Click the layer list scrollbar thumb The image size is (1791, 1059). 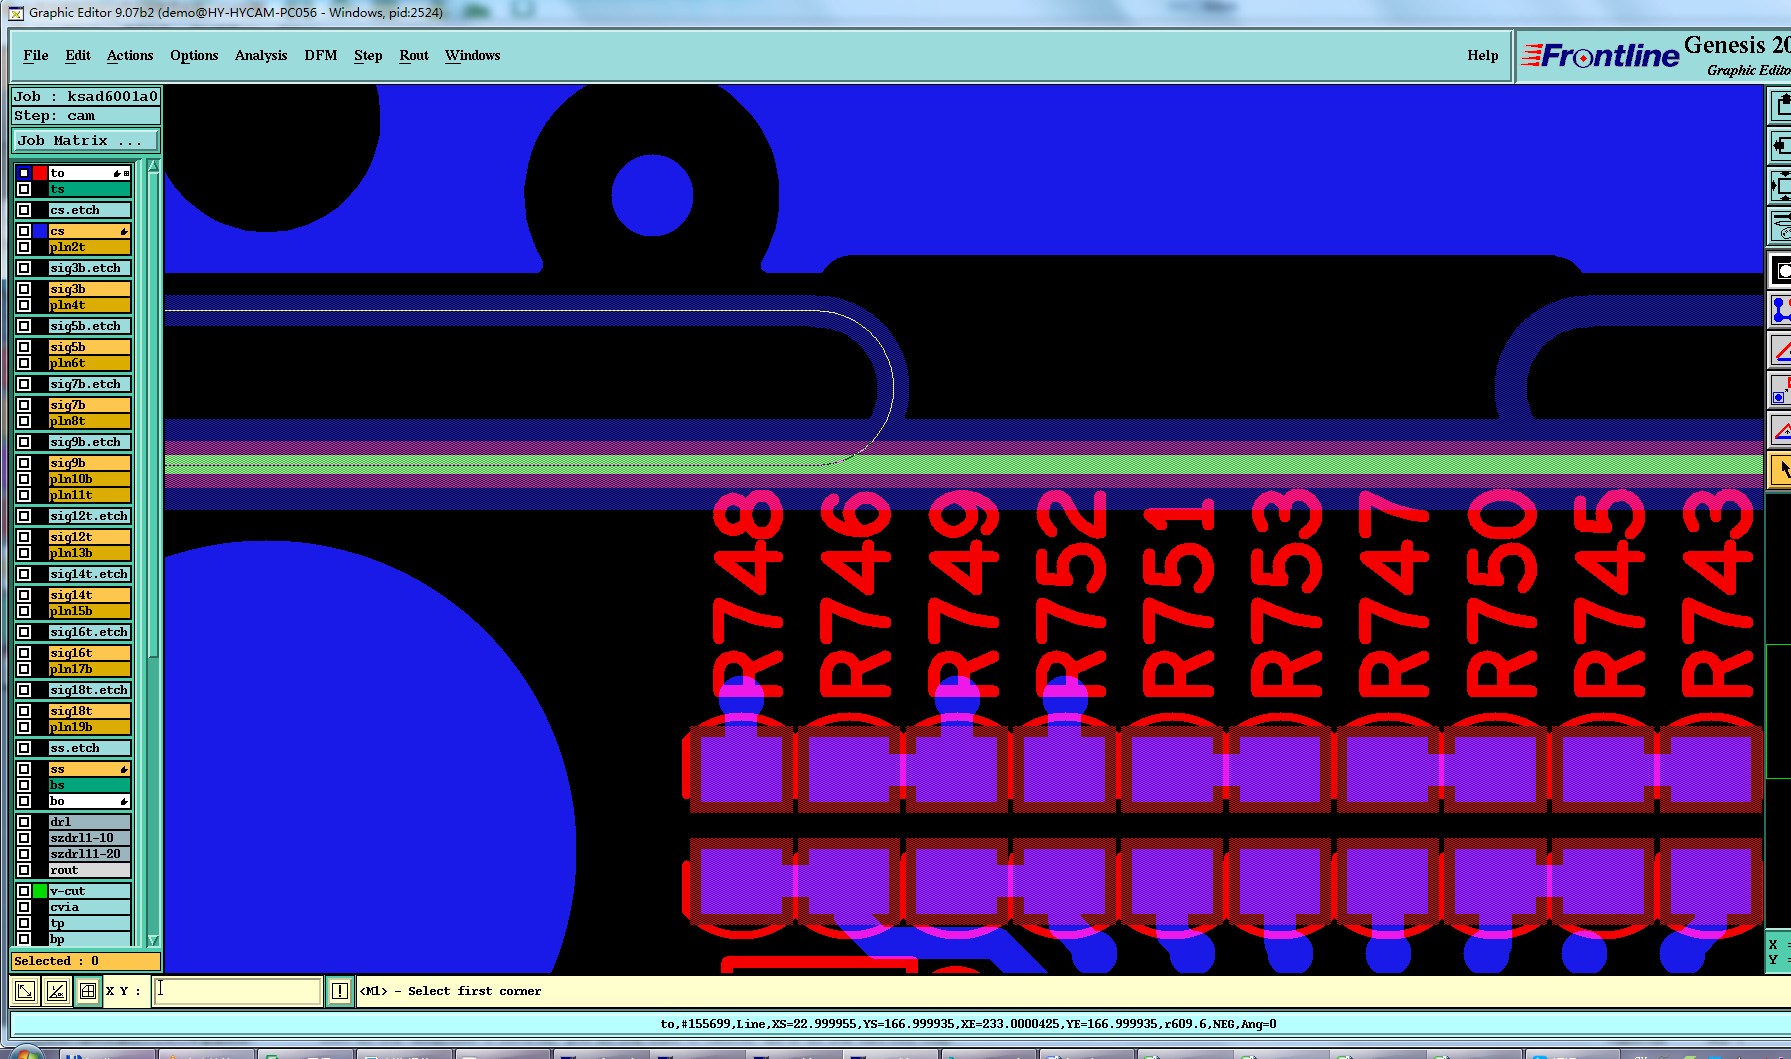tap(153, 415)
